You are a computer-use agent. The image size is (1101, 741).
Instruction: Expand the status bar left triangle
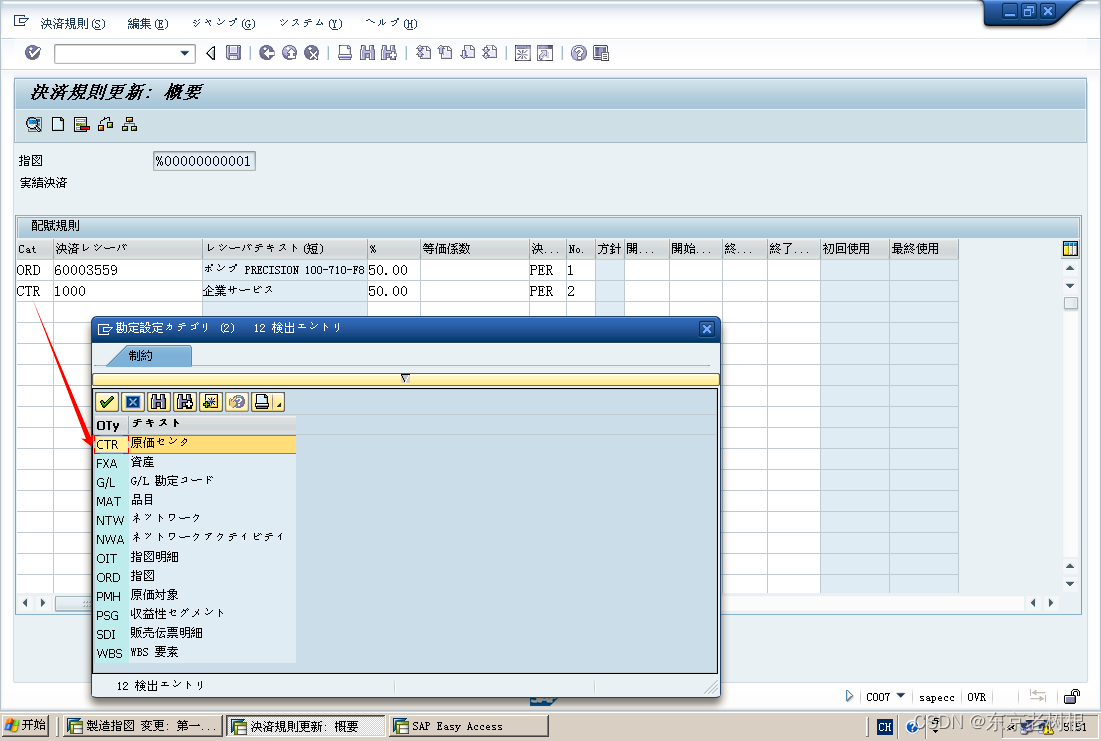coord(849,696)
